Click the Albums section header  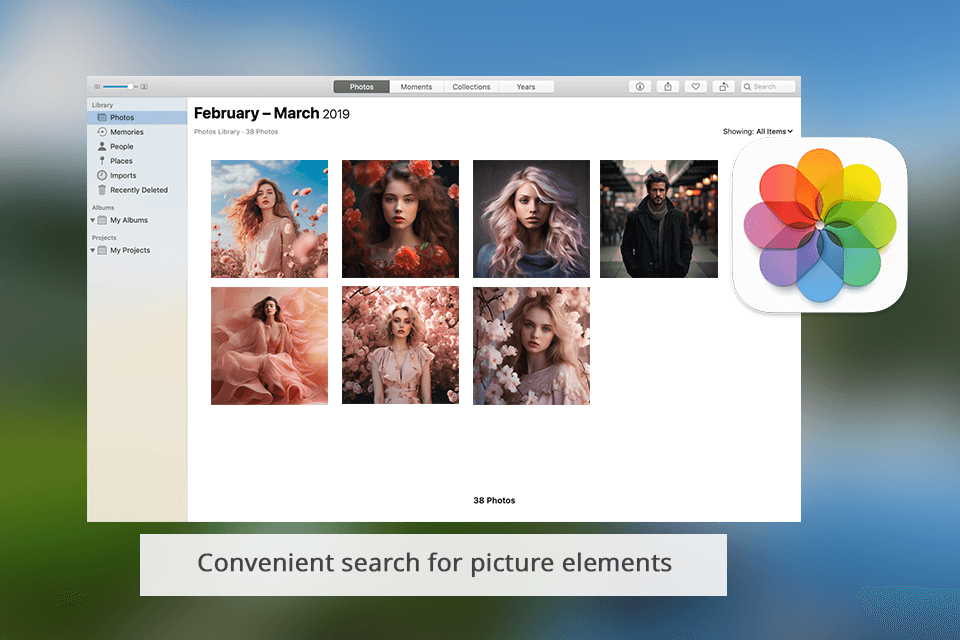click(x=103, y=208)
